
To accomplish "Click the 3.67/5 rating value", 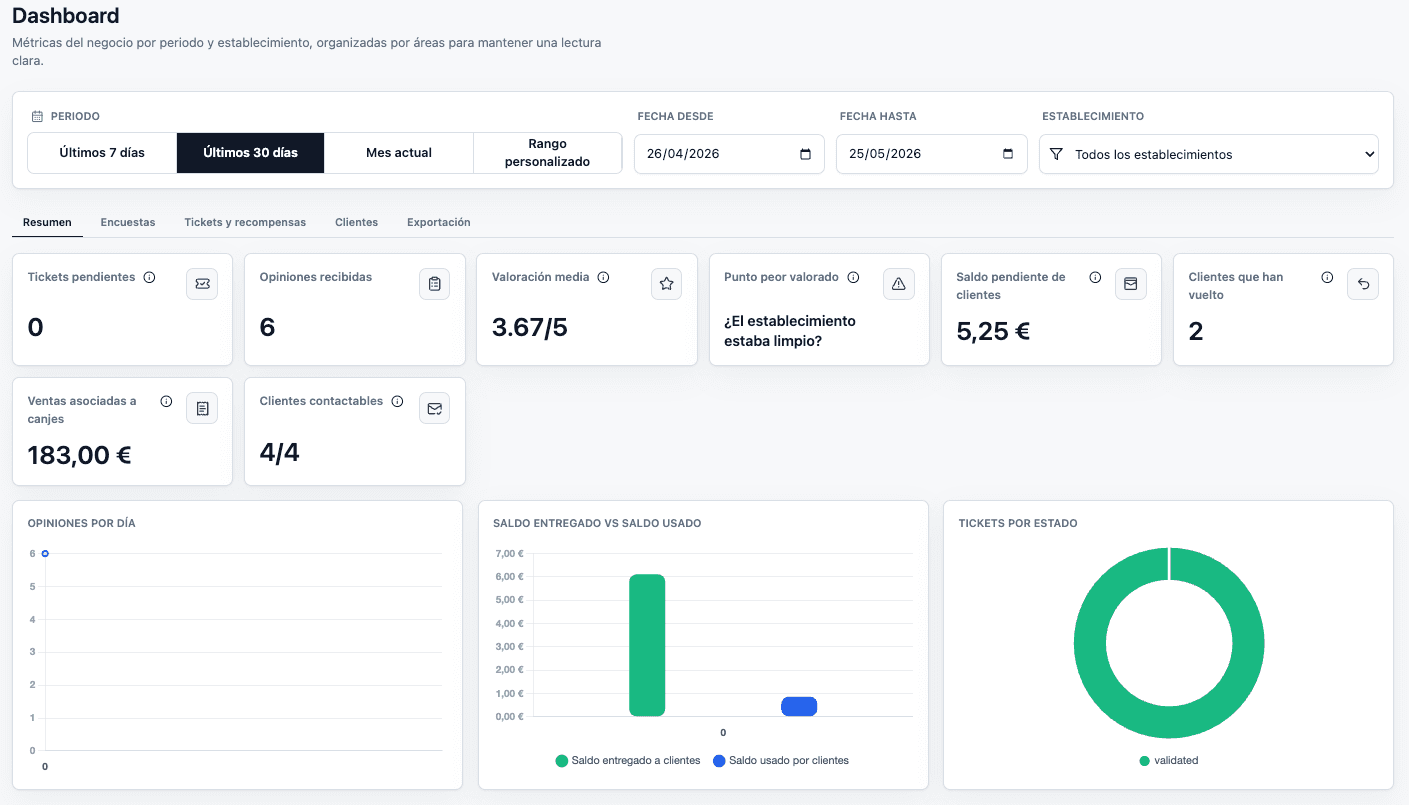I will [x=530, y=327].
